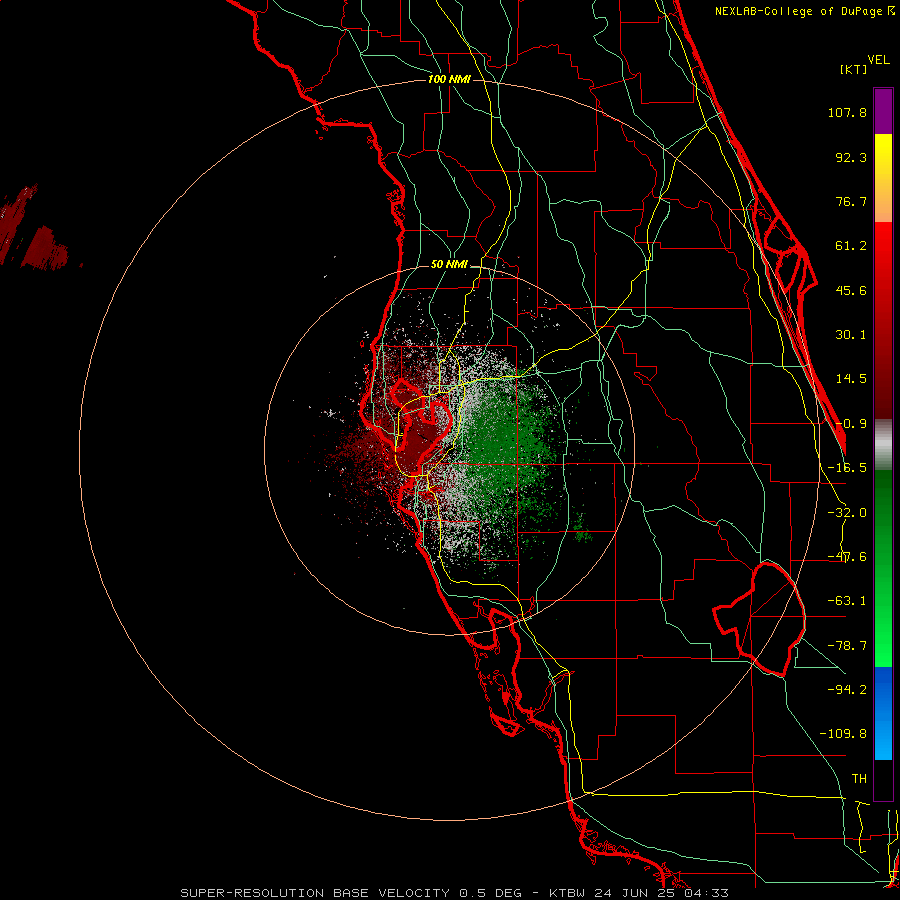Click the Super-Resolution Base Velocity caption
Viewport: 900px width, 900px height.
454,893
